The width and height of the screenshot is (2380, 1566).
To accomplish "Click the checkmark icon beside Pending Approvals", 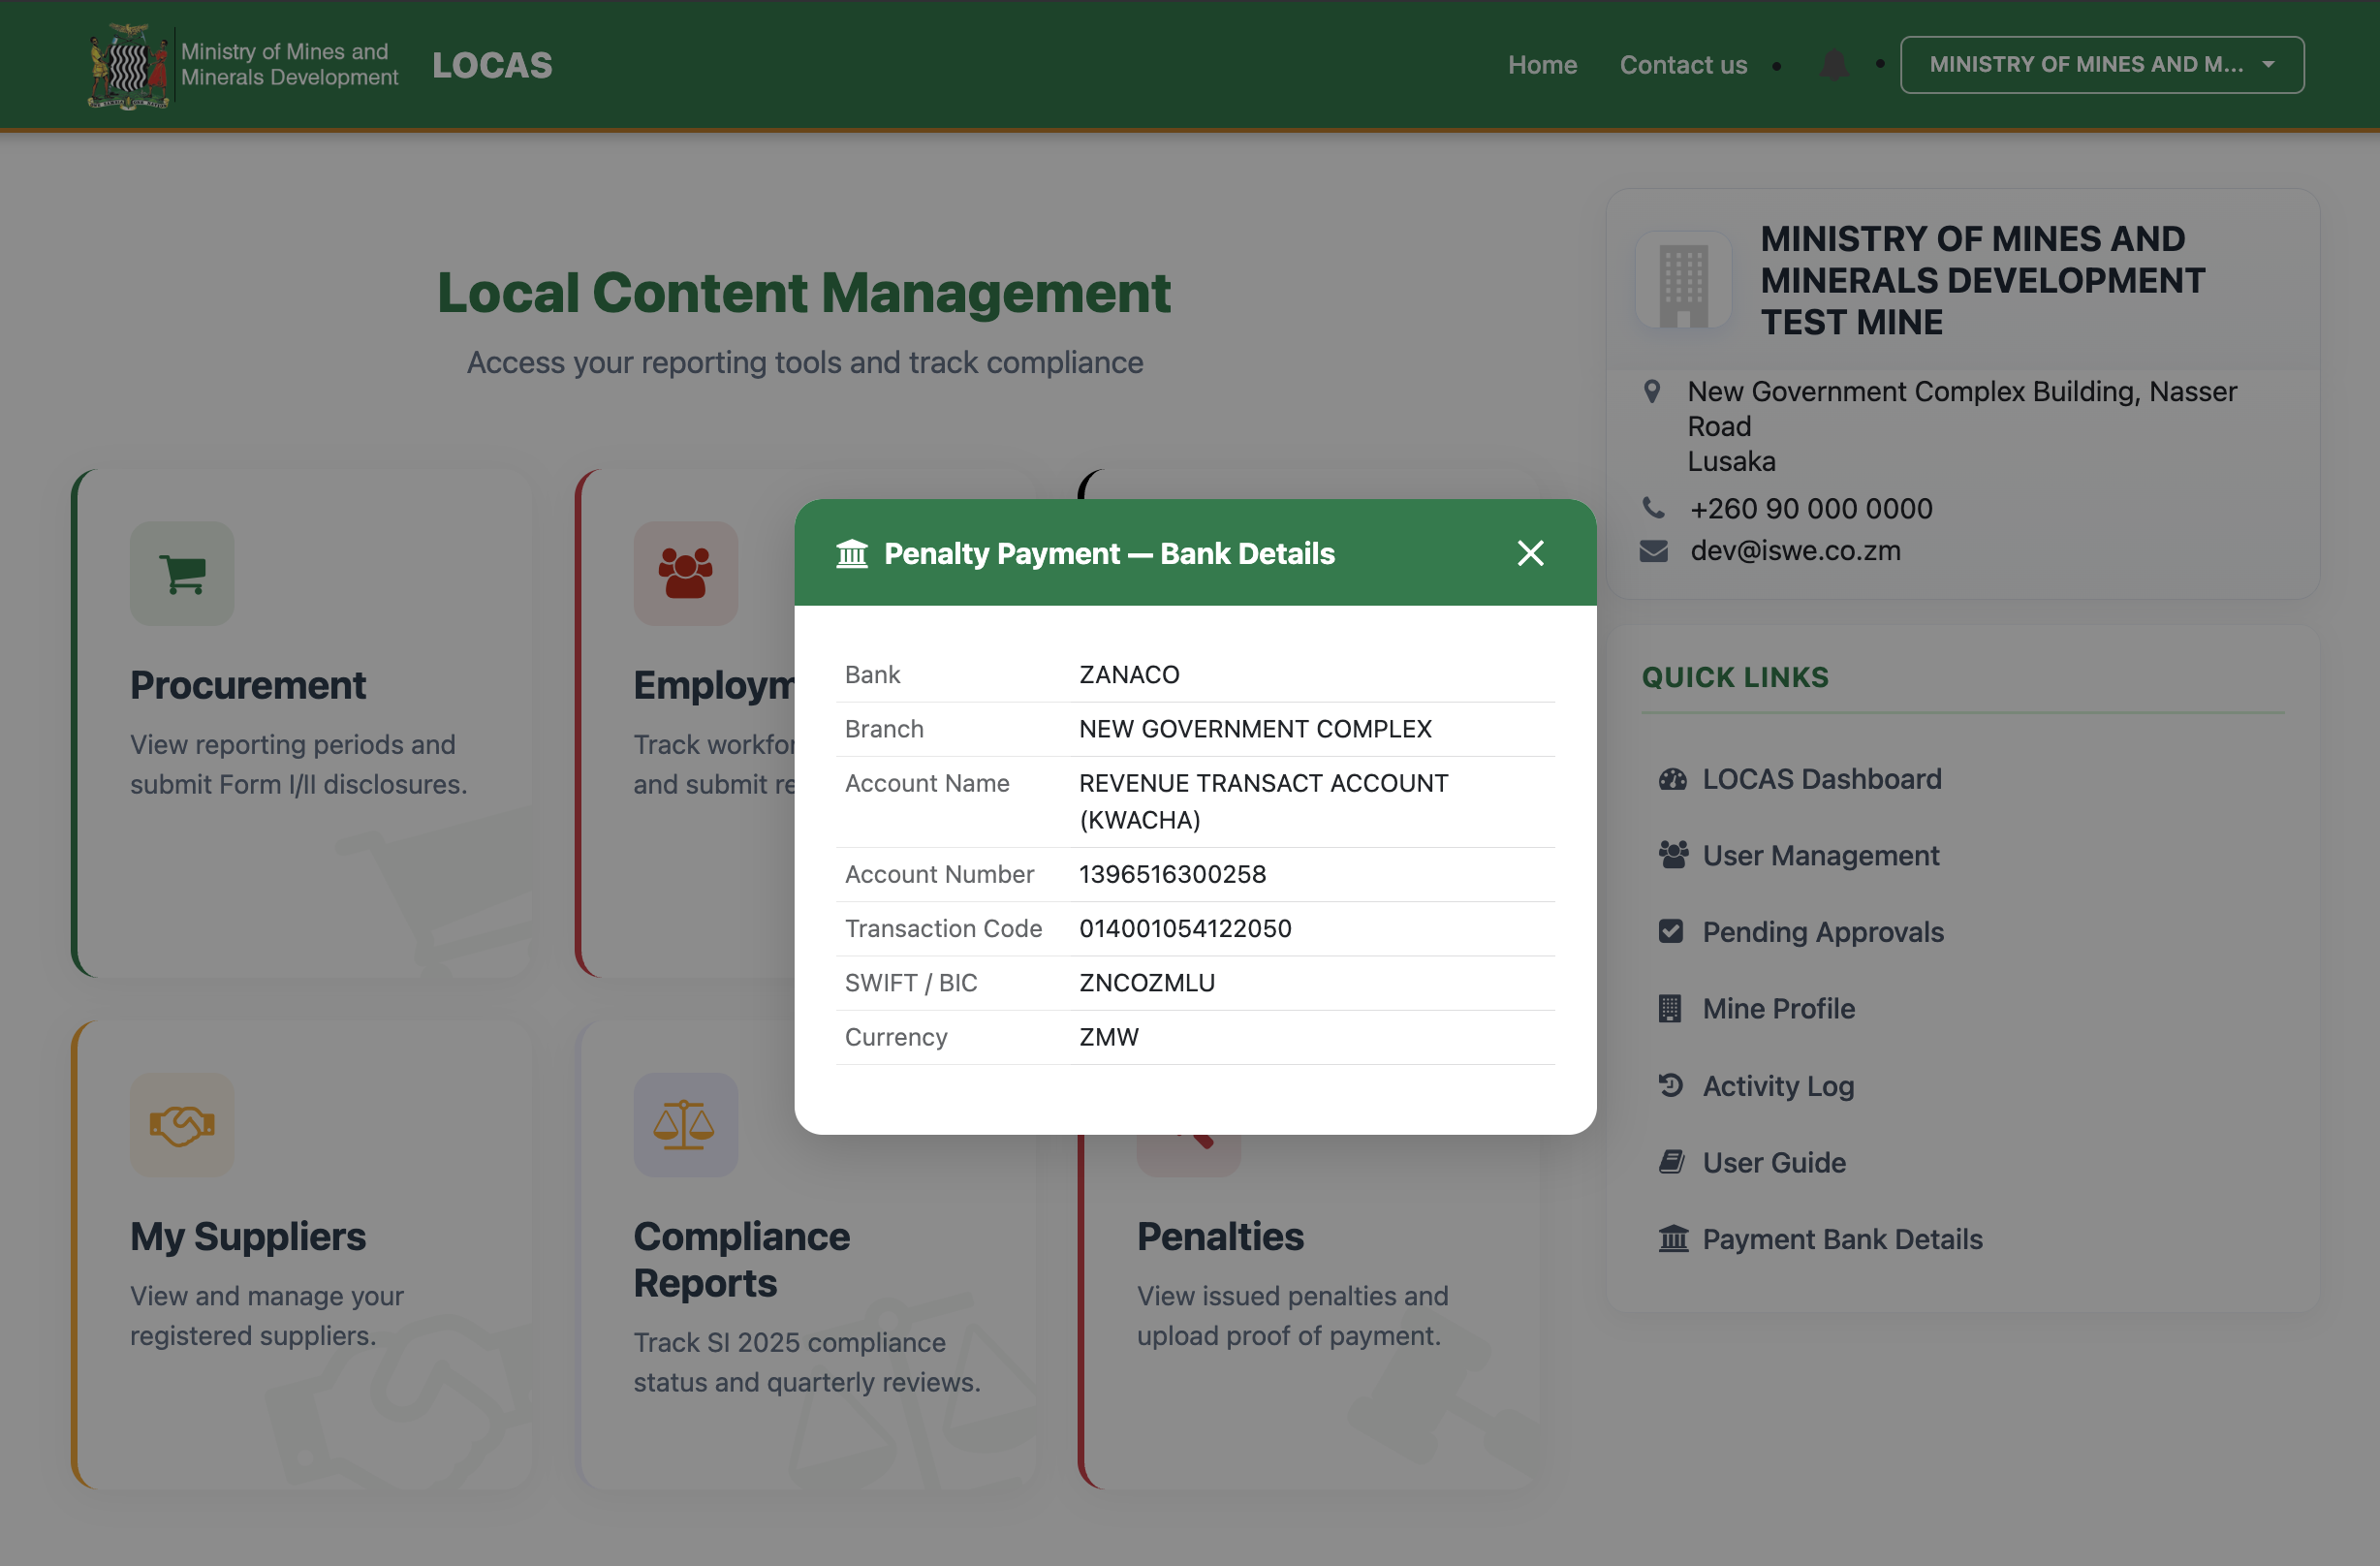I will pos(1671,931).
